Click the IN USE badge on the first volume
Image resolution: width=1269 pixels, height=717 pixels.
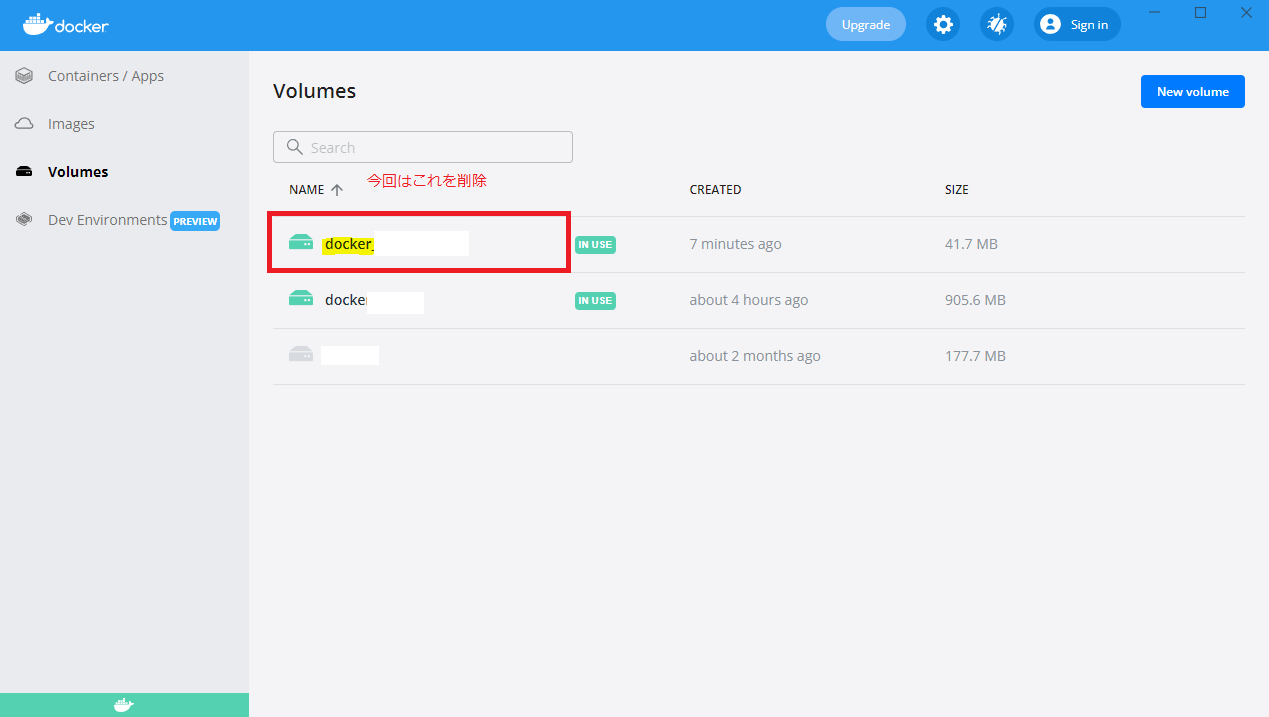595,244
